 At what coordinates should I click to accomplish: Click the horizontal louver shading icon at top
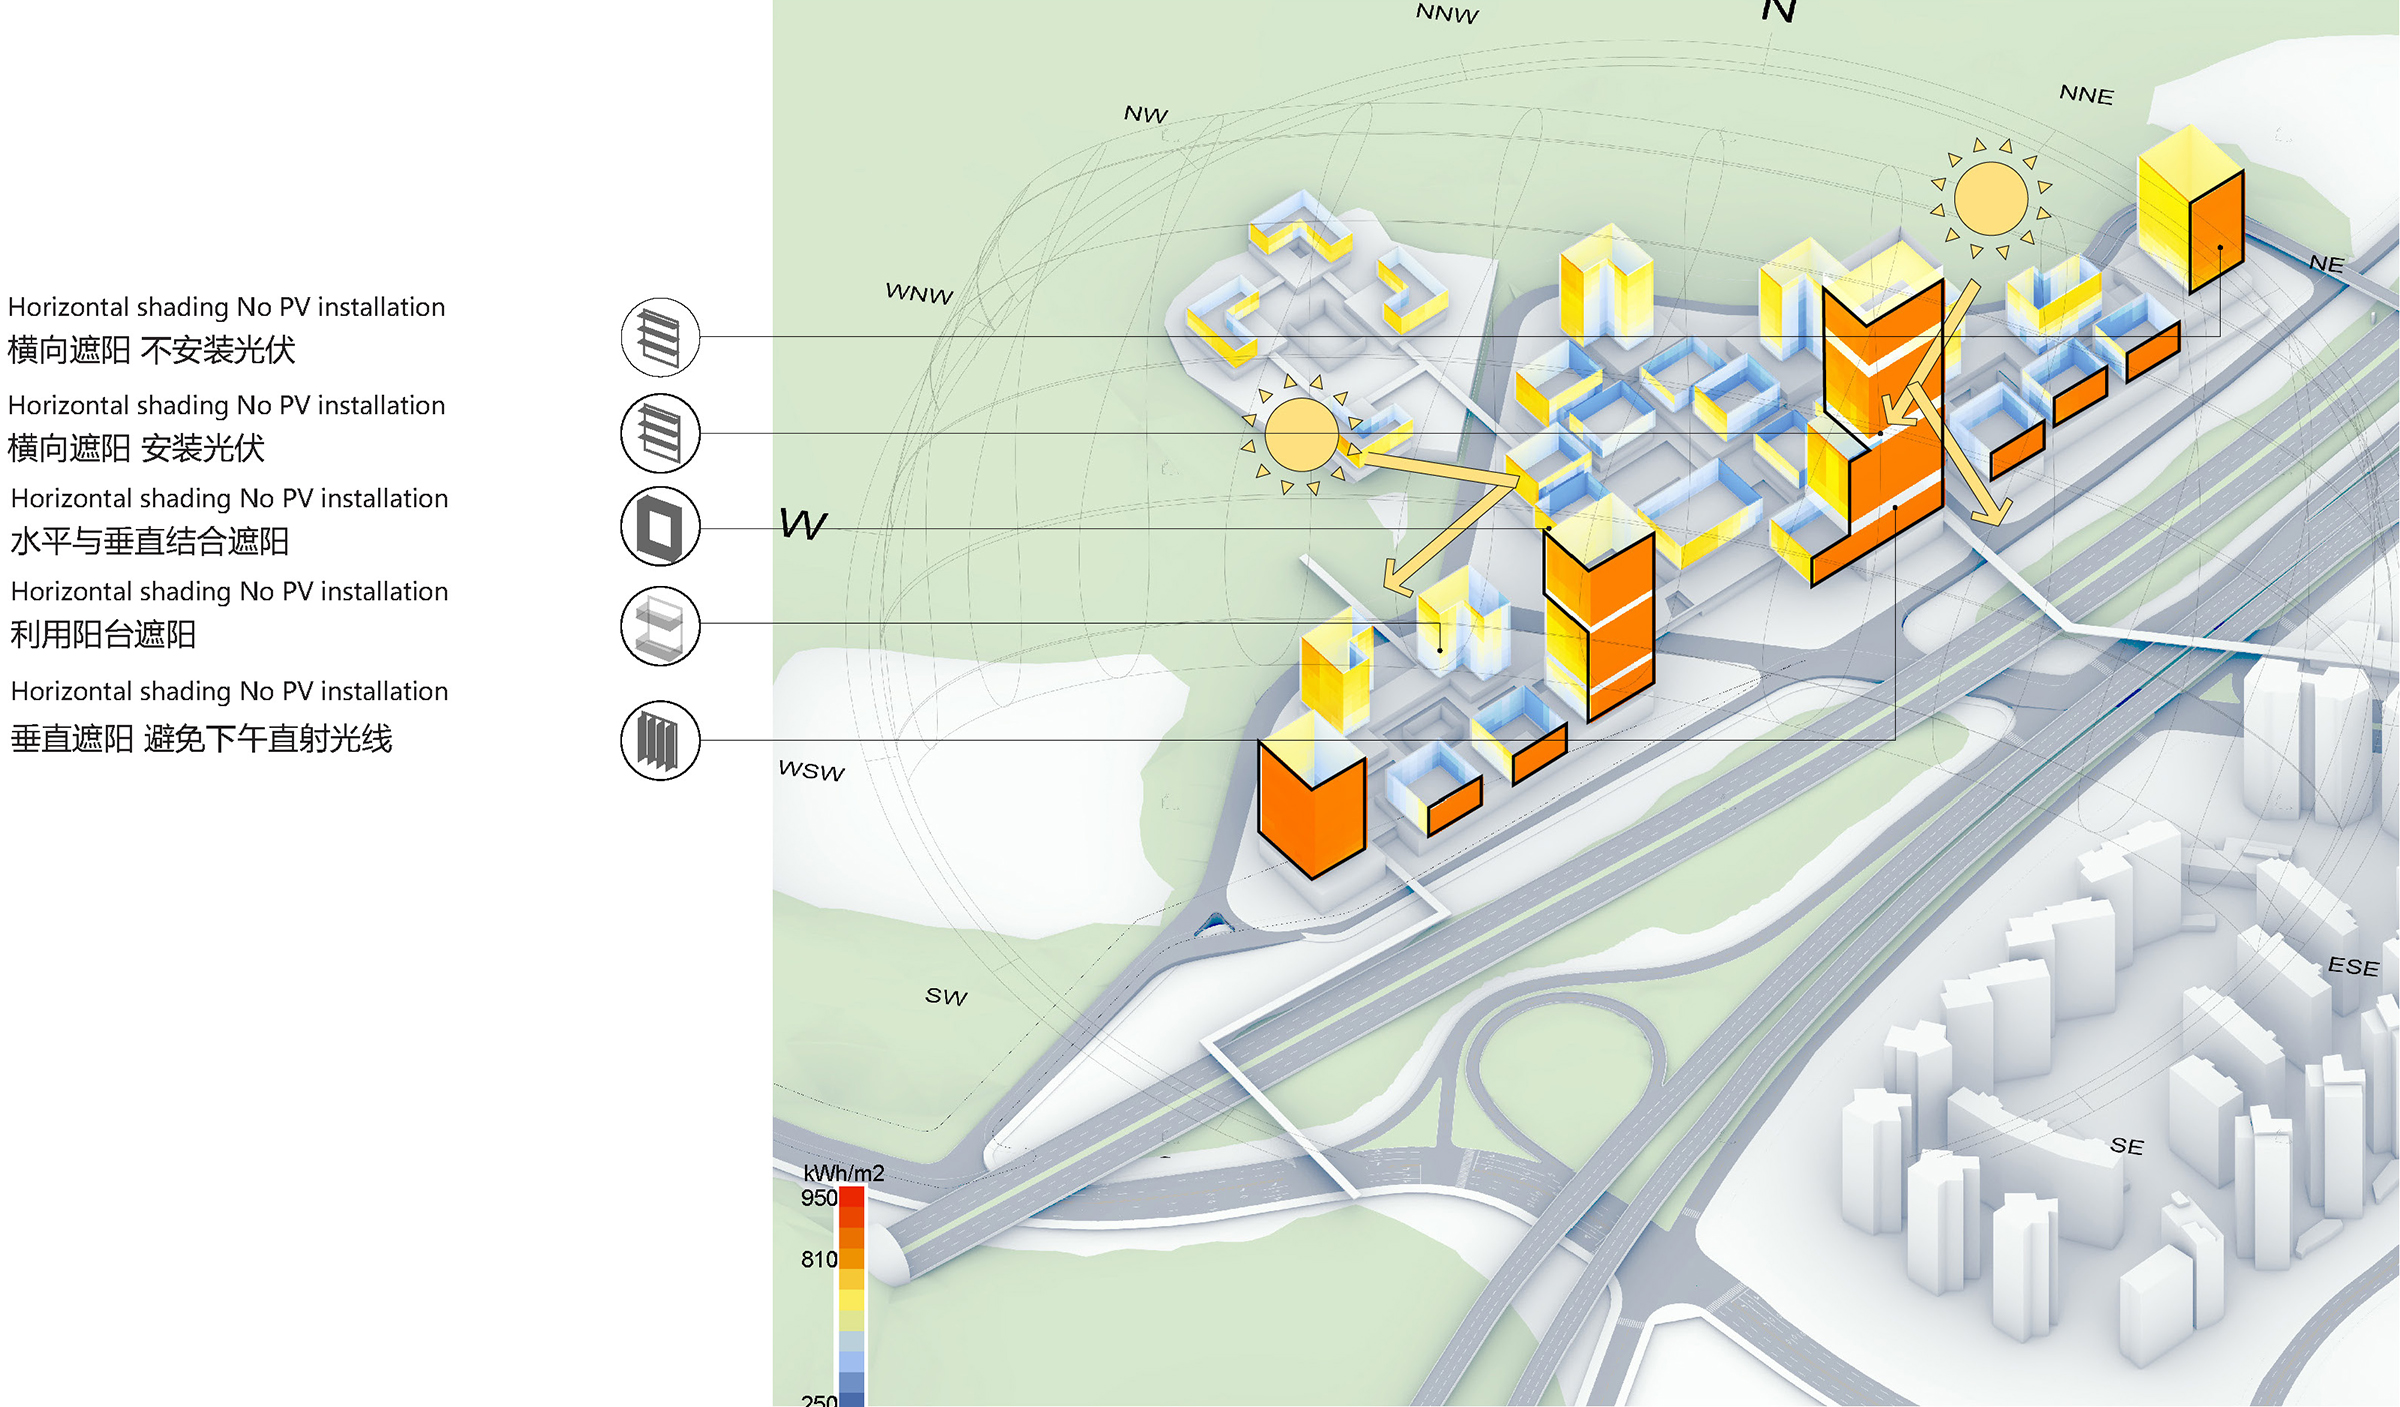(x=660, y=337)
